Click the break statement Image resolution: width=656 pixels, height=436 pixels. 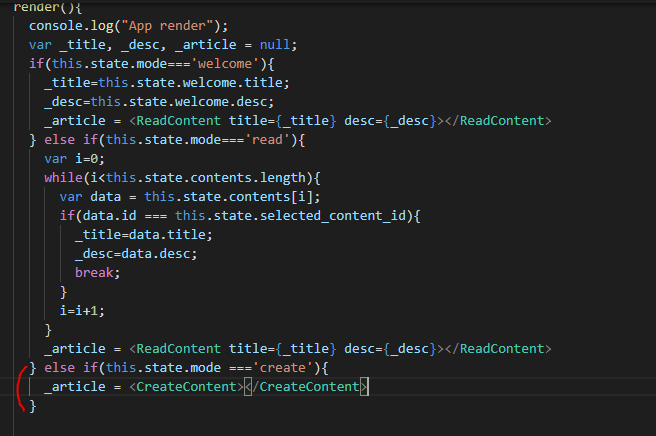pyautogui.click(x=97, y=273)
